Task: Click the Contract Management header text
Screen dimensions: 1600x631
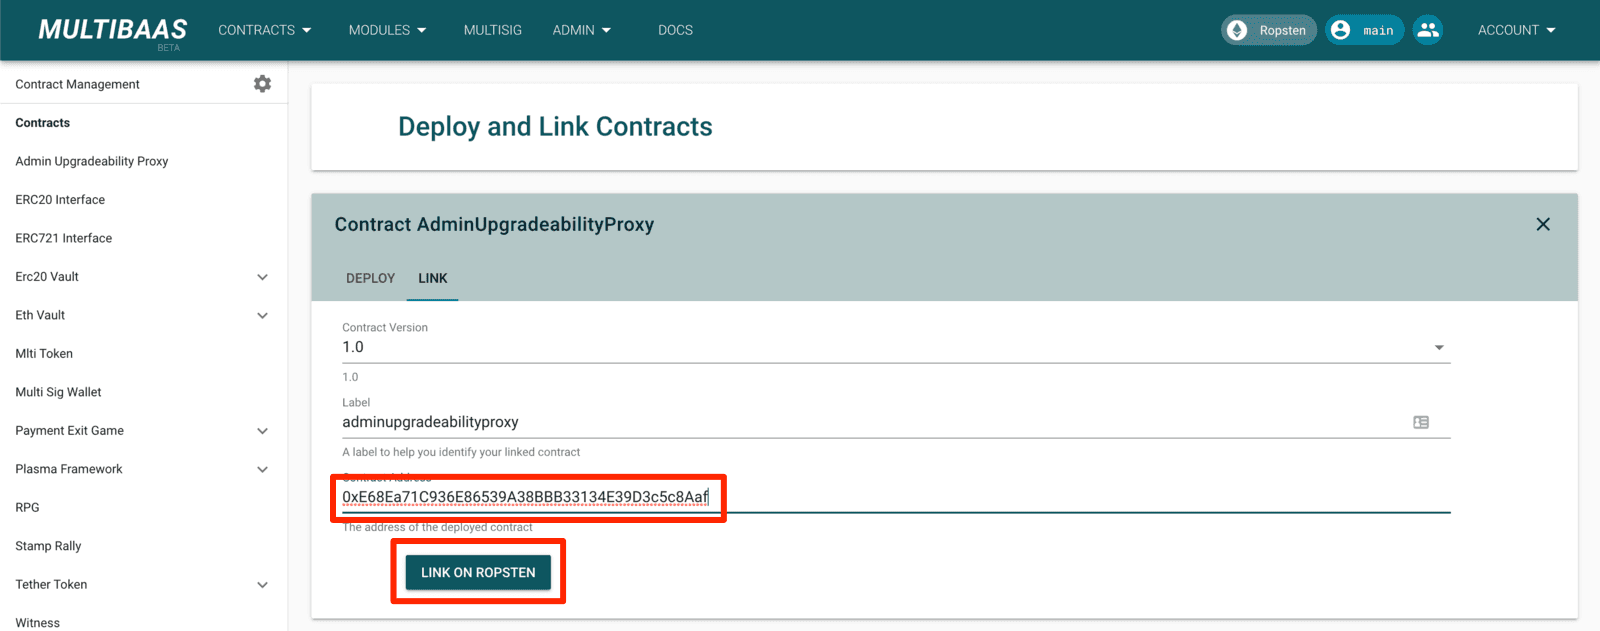Action: coord(77,84)
